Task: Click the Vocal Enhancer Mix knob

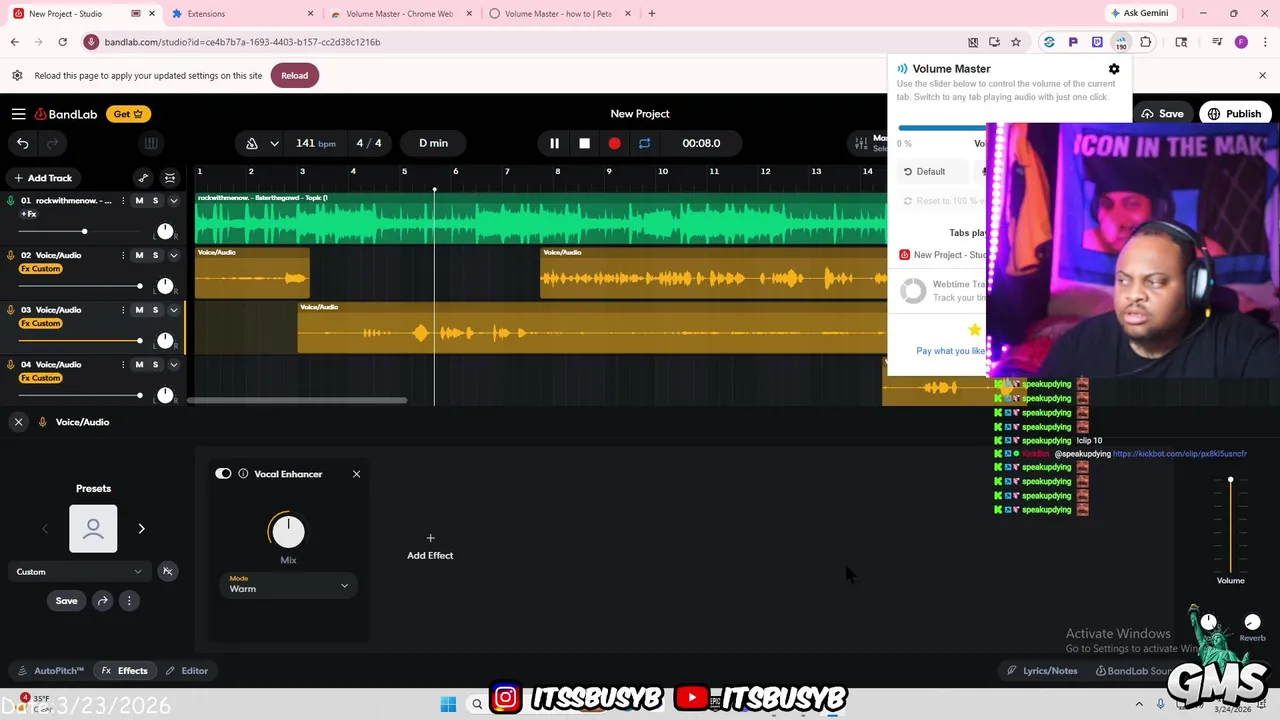Action: (x=288, y=531)
